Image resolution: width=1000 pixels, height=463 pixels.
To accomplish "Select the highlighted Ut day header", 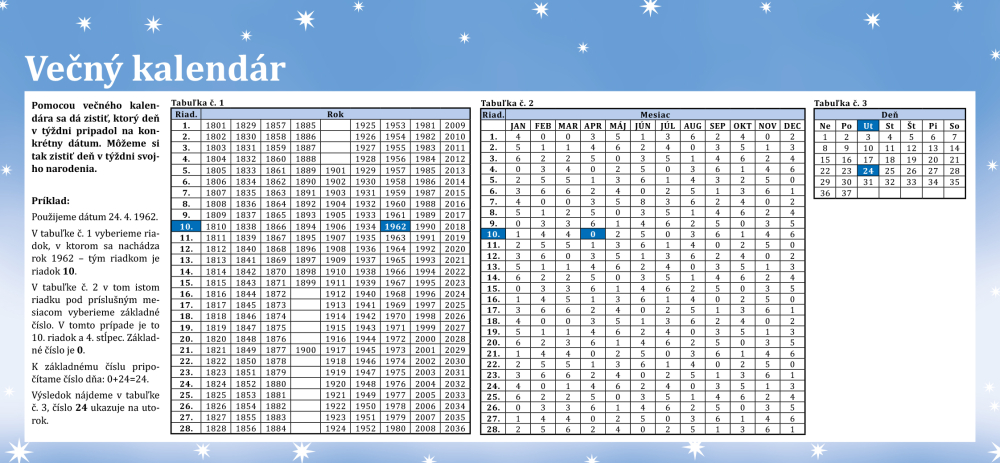I will 867,125.
